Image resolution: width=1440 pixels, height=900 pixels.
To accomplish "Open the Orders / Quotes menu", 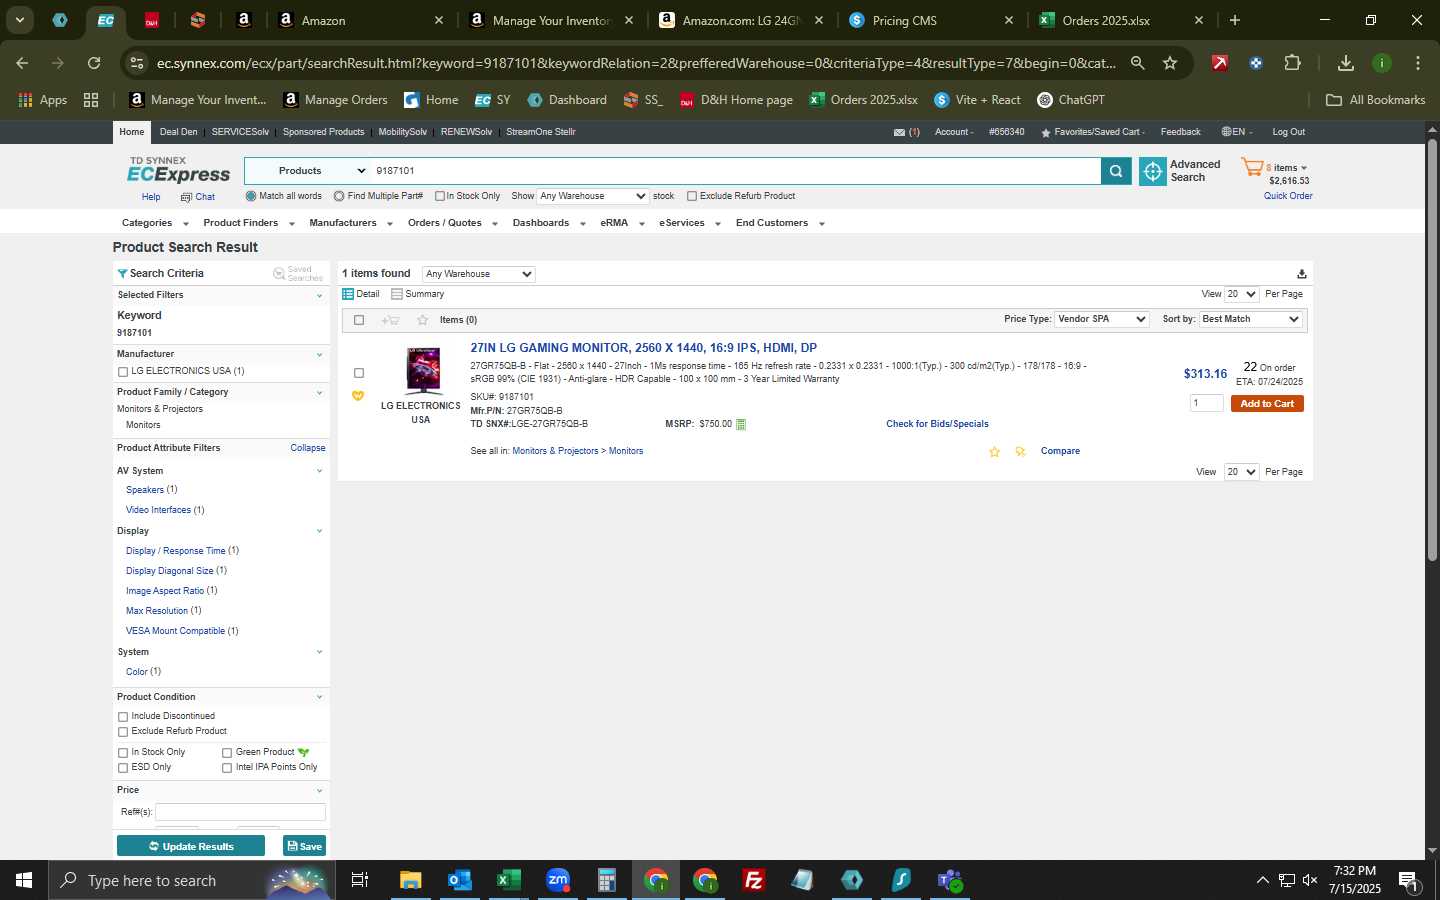I will point(453,223).
